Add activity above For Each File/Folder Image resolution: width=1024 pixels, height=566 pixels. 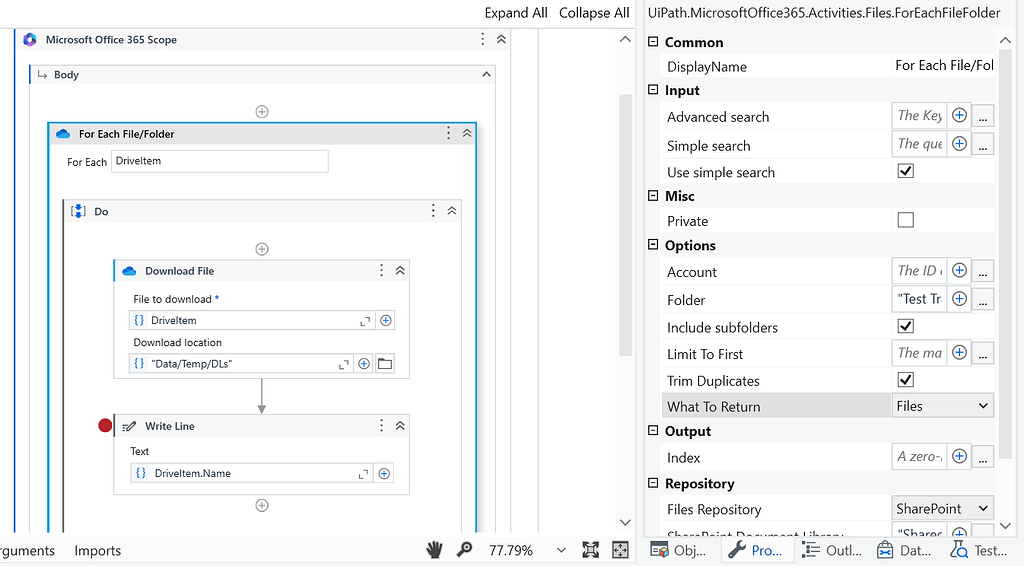click(x=262, y=112)
